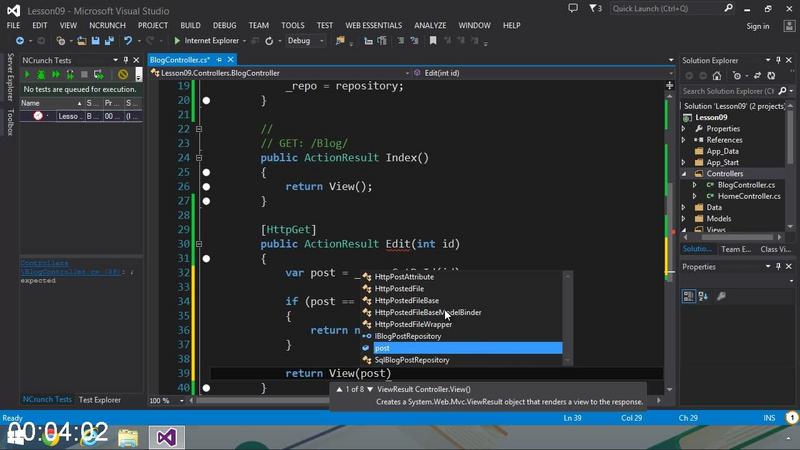Click the NCrunch double-arrow run icon
The height and width of the screenshot is (450, 800).
click(55, 74)
